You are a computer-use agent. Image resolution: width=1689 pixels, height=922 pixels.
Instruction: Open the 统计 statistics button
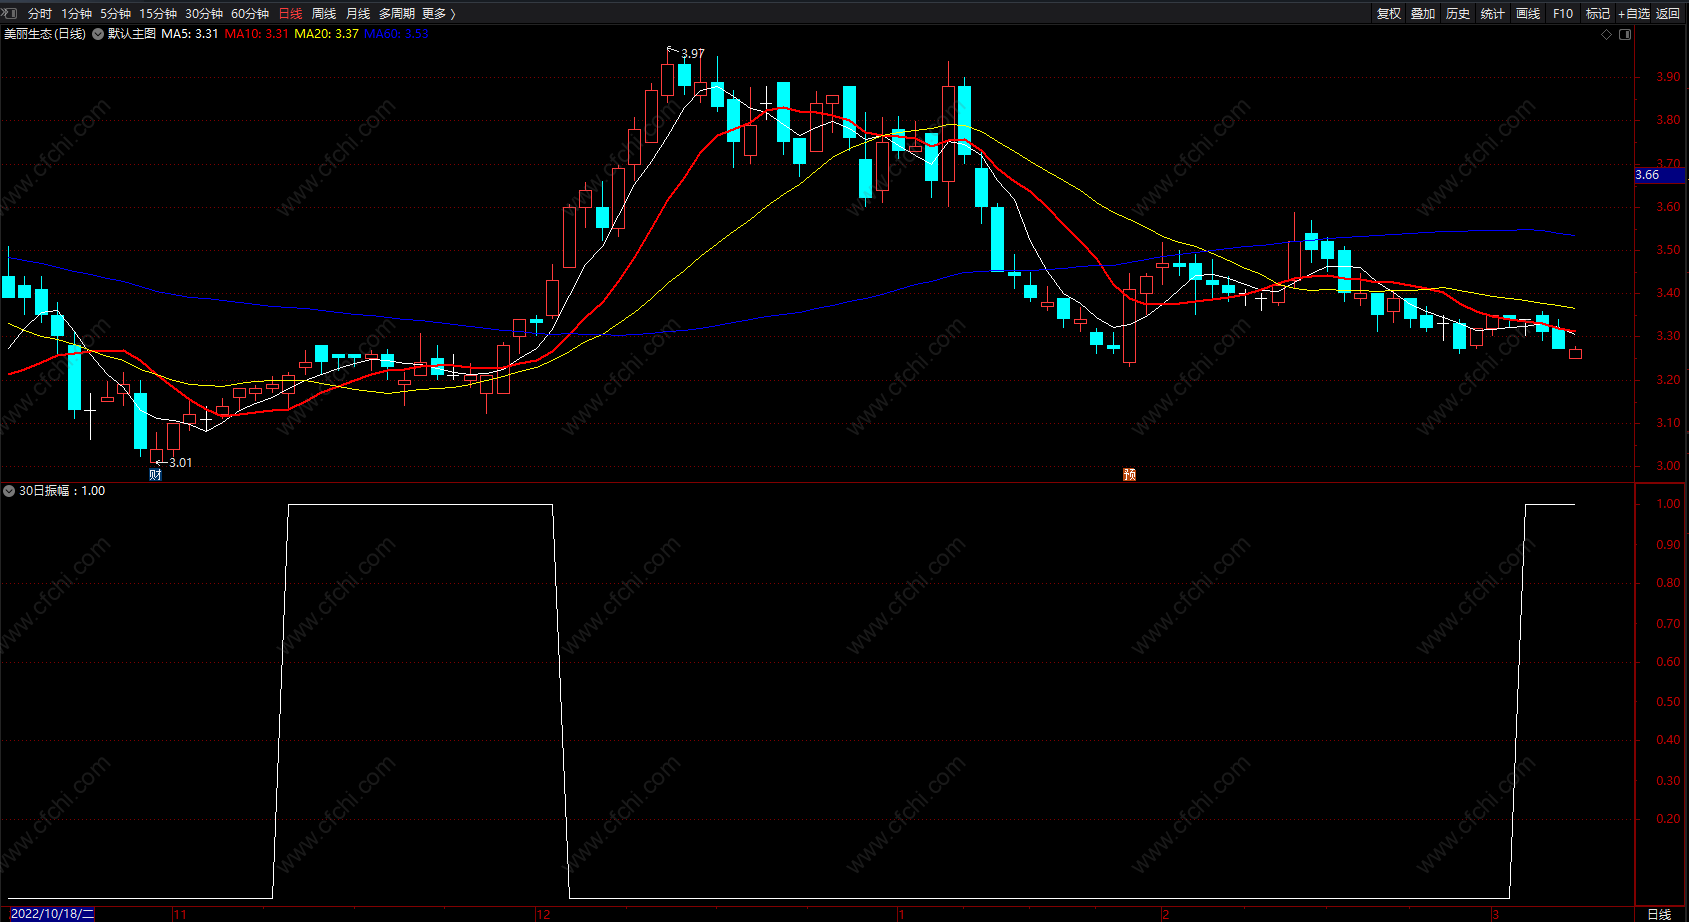[1493, 13]
